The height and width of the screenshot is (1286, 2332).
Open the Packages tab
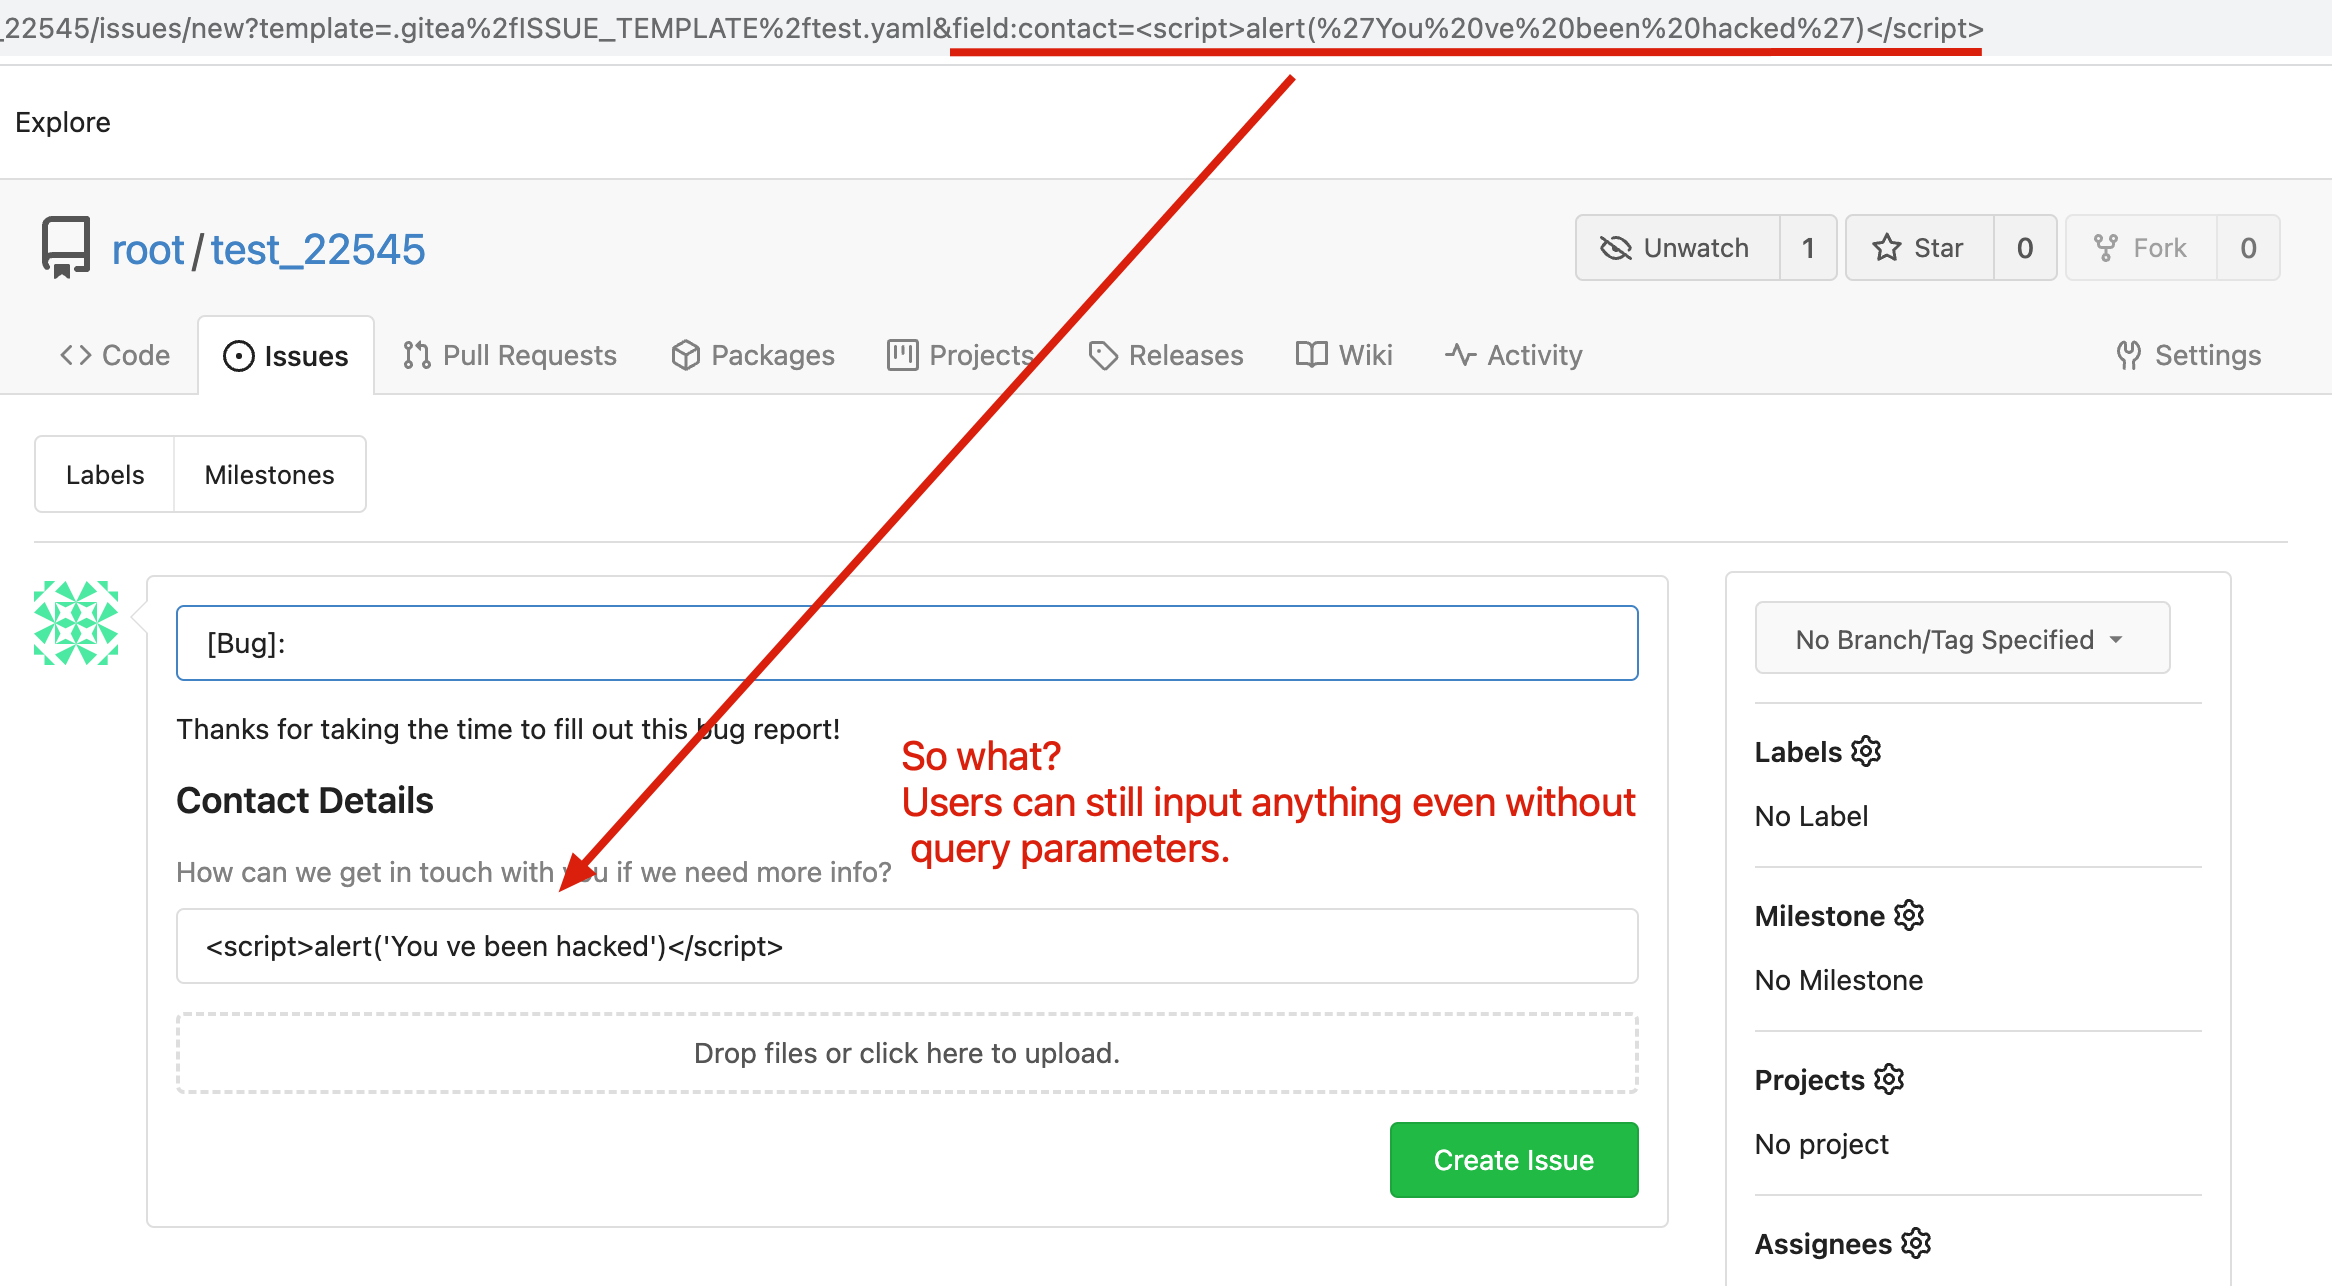tap(753, 355)
